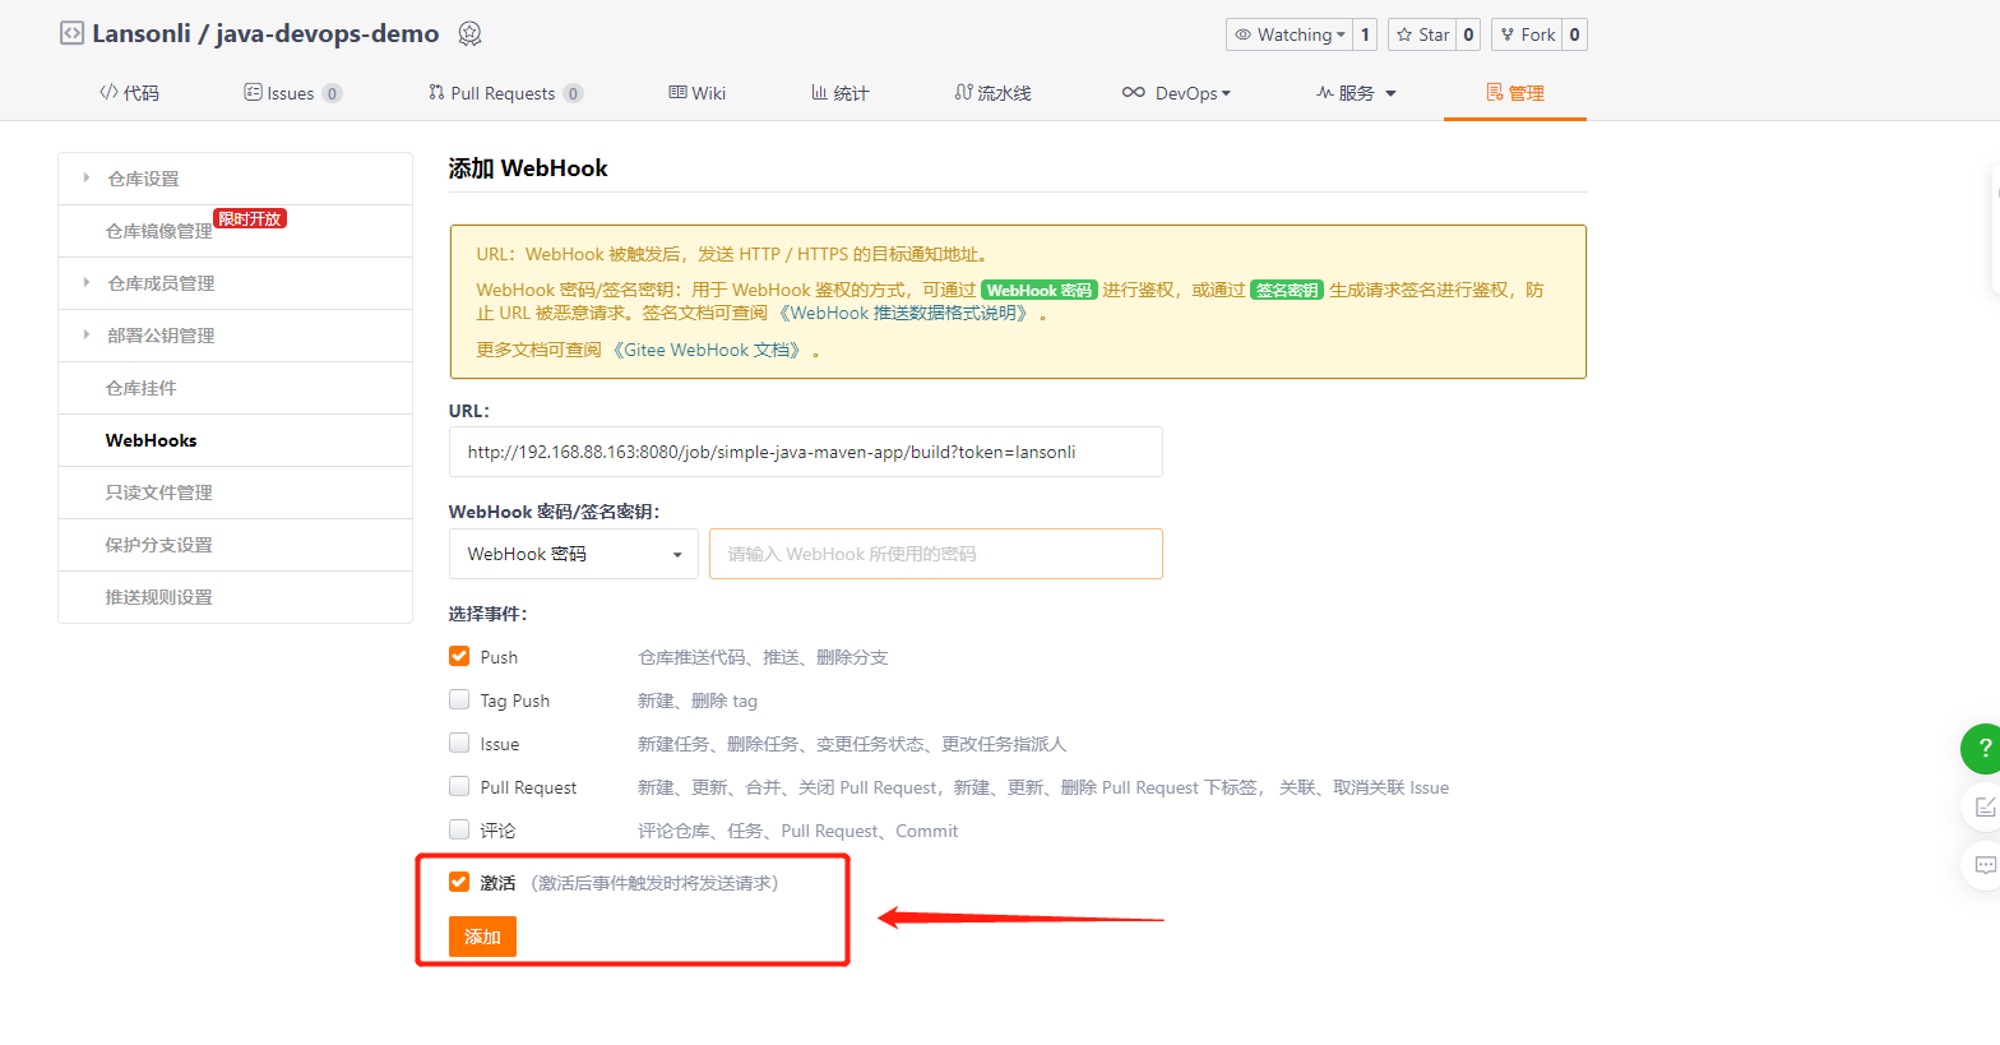Check the Pull Request event checkbox
2000x1045 pixels.
[x=459, y=786]
